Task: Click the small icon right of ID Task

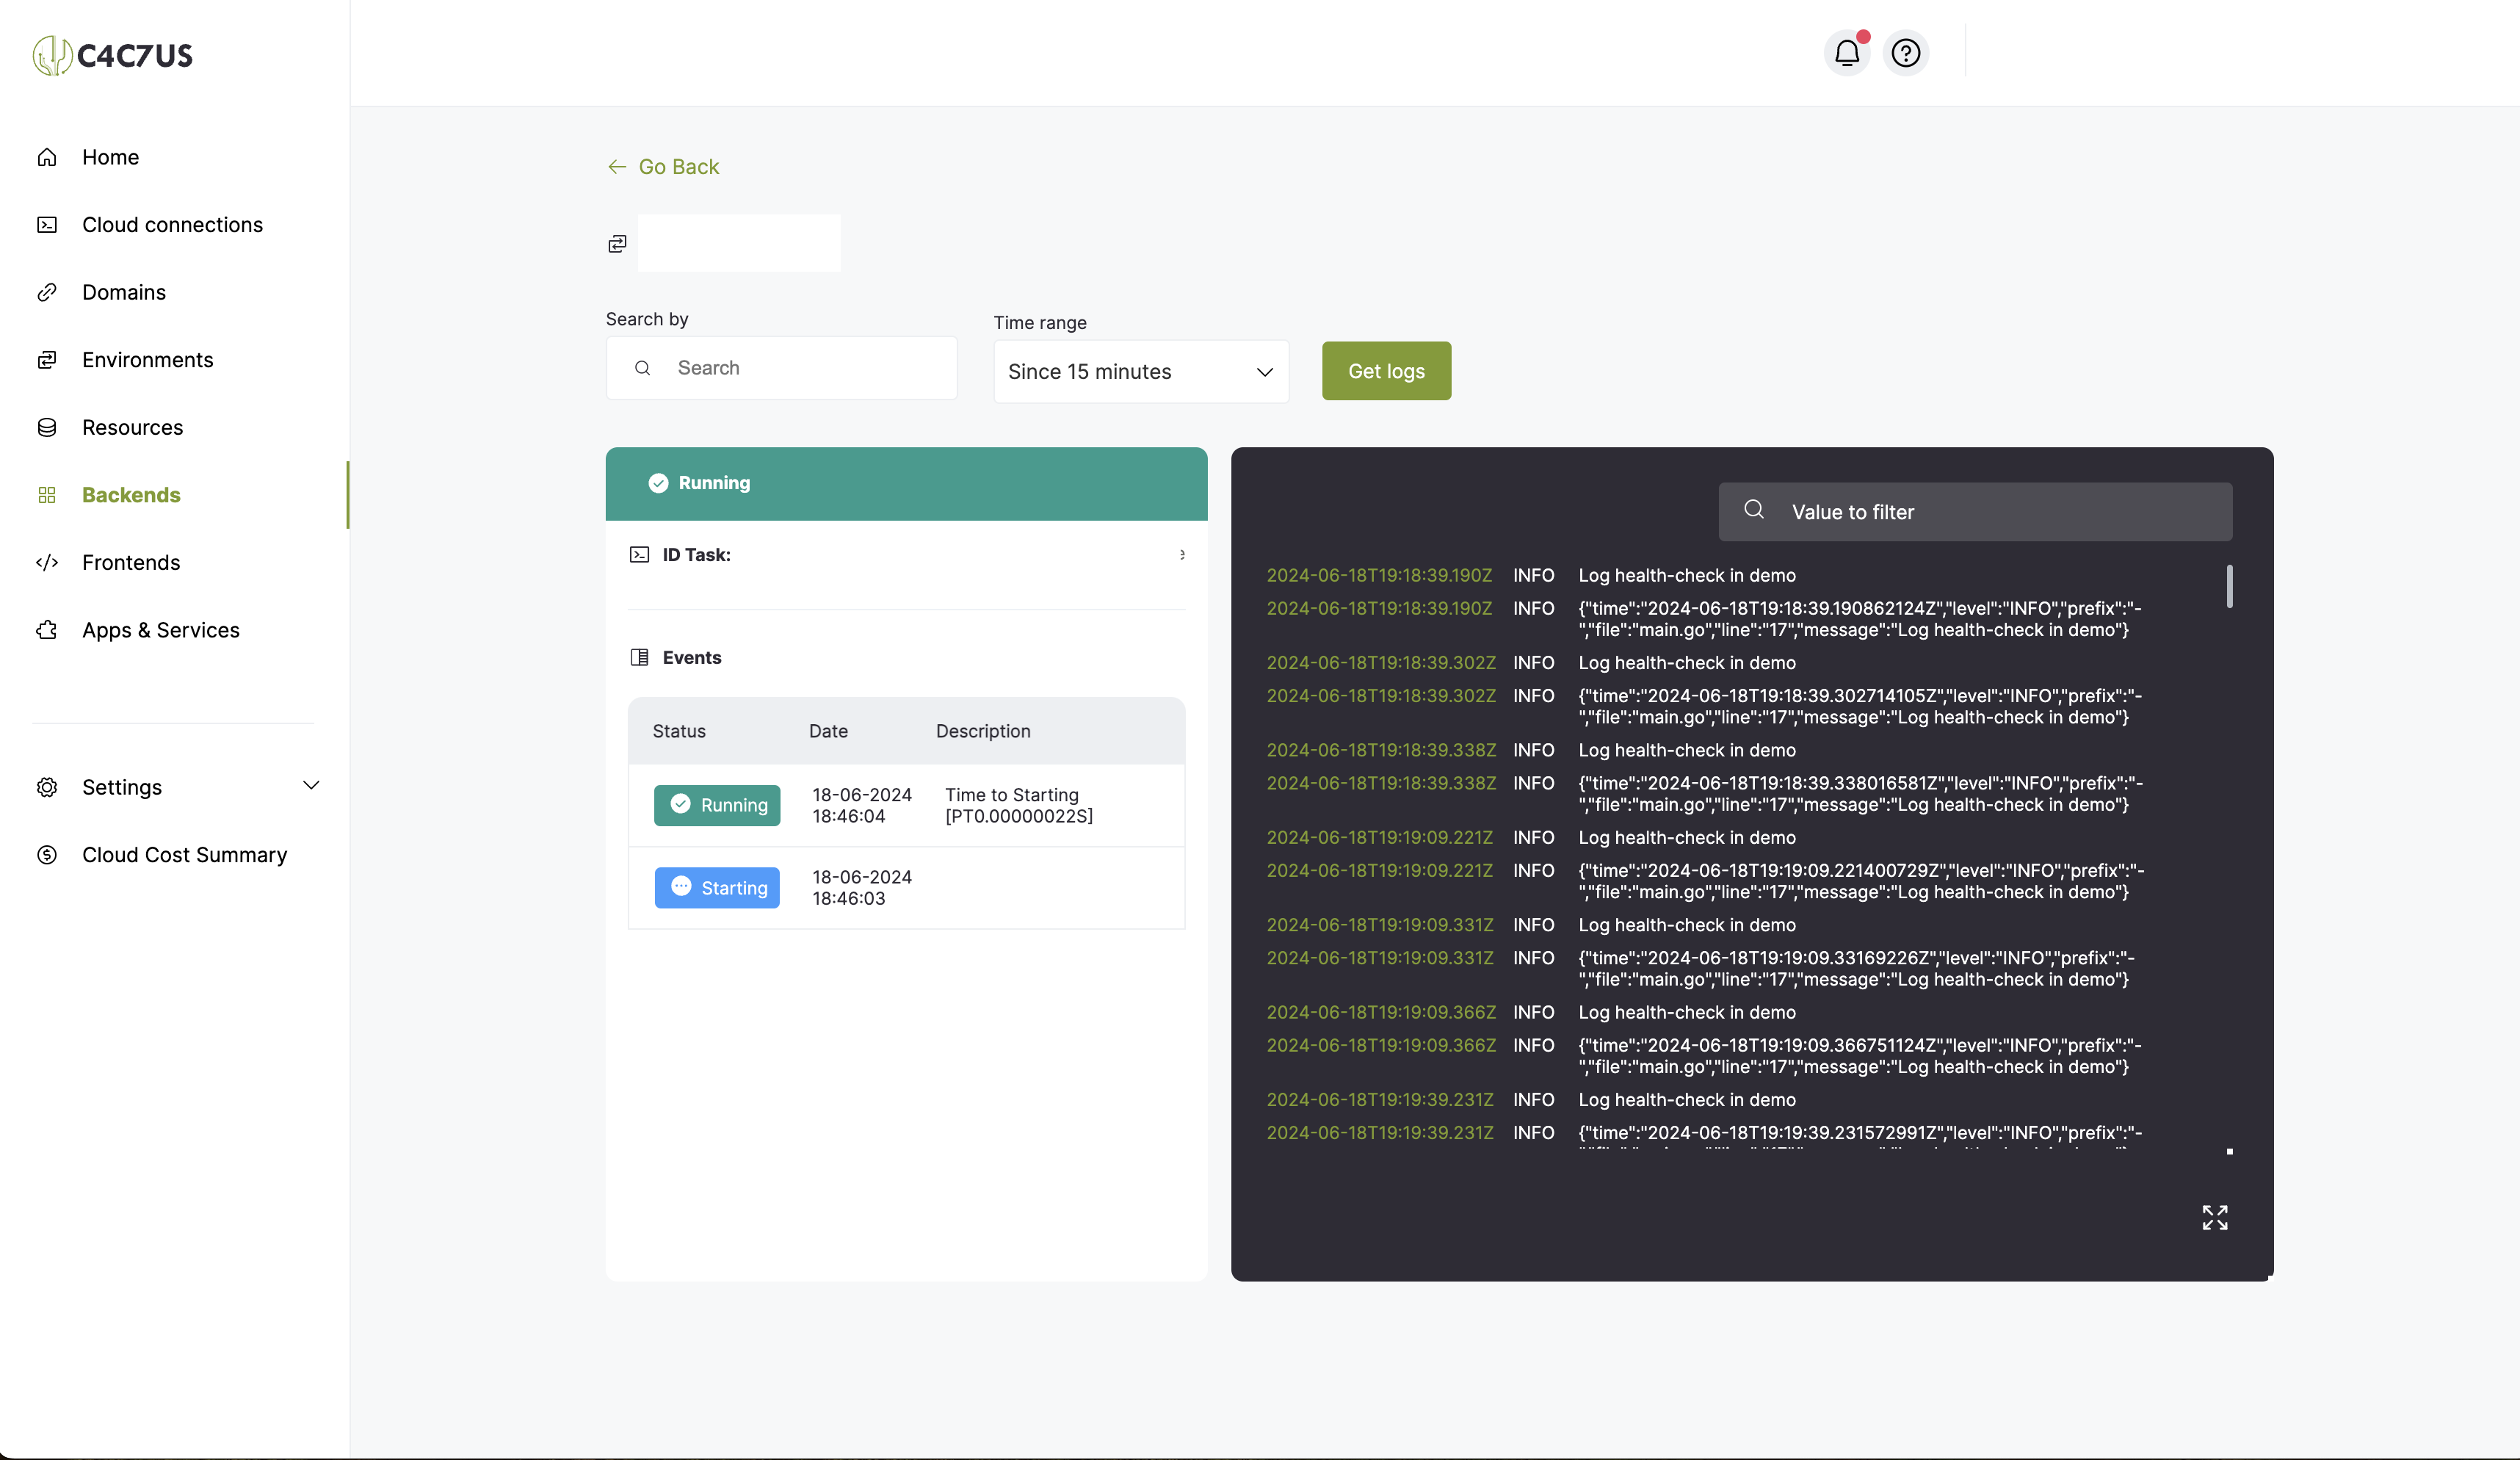Action: pos(1182,554)
